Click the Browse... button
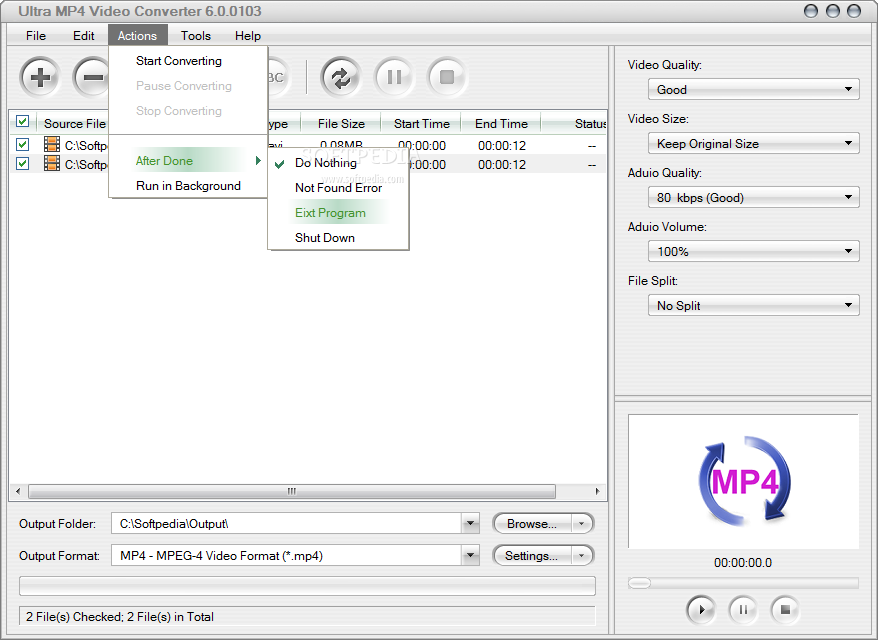Image resolution: width=878 pixels, height=640 pixels. 531,524
